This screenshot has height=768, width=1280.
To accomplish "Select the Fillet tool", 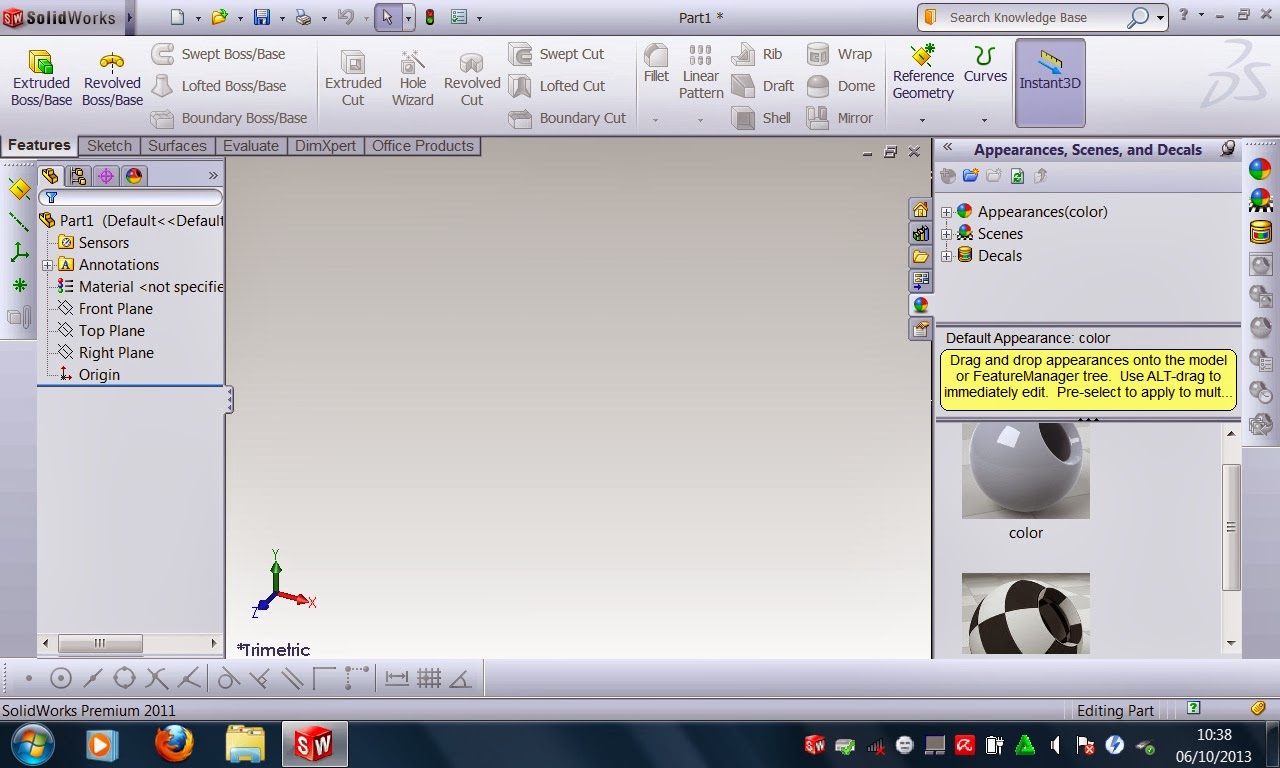I will [656, 64].
